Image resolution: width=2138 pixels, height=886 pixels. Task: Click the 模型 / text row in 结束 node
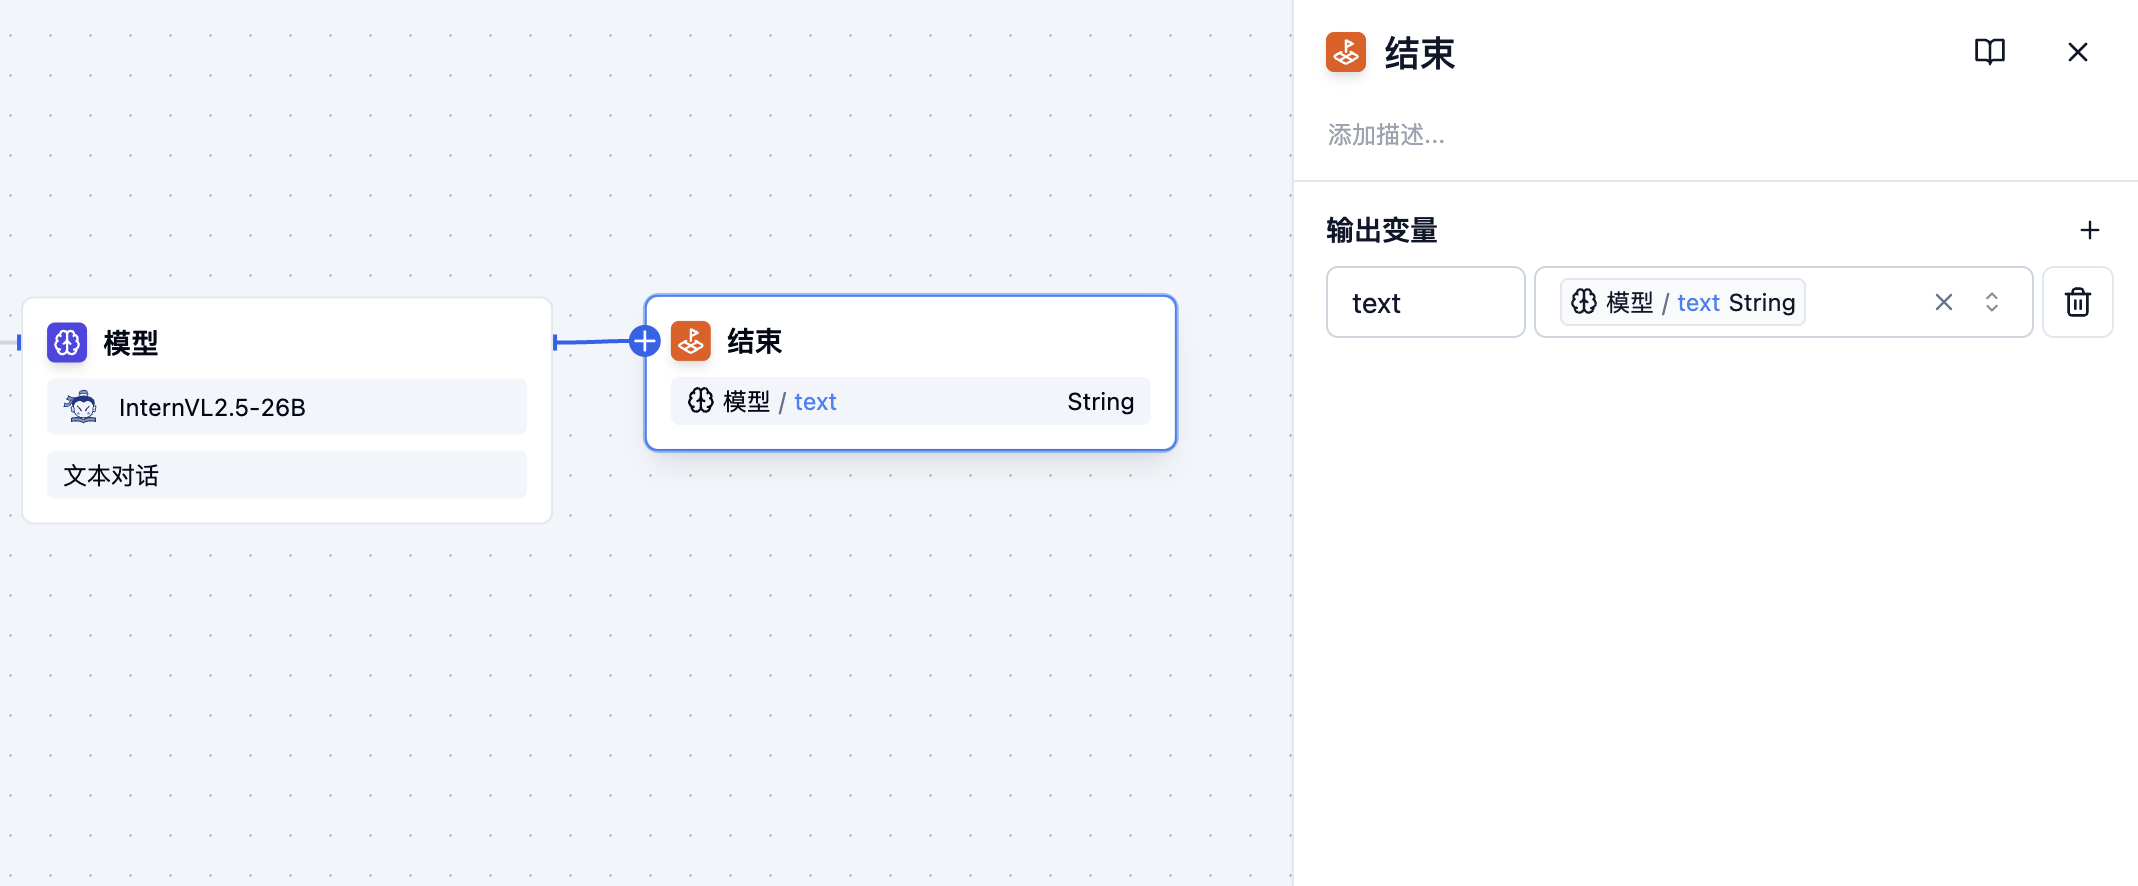pyautogui.click(x=910, y=401)
